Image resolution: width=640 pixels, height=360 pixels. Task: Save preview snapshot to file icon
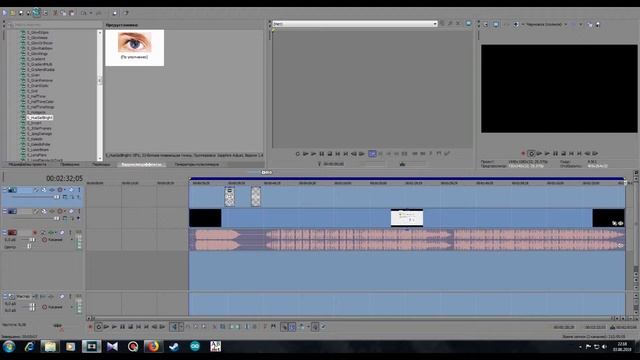tap(598, 24)
